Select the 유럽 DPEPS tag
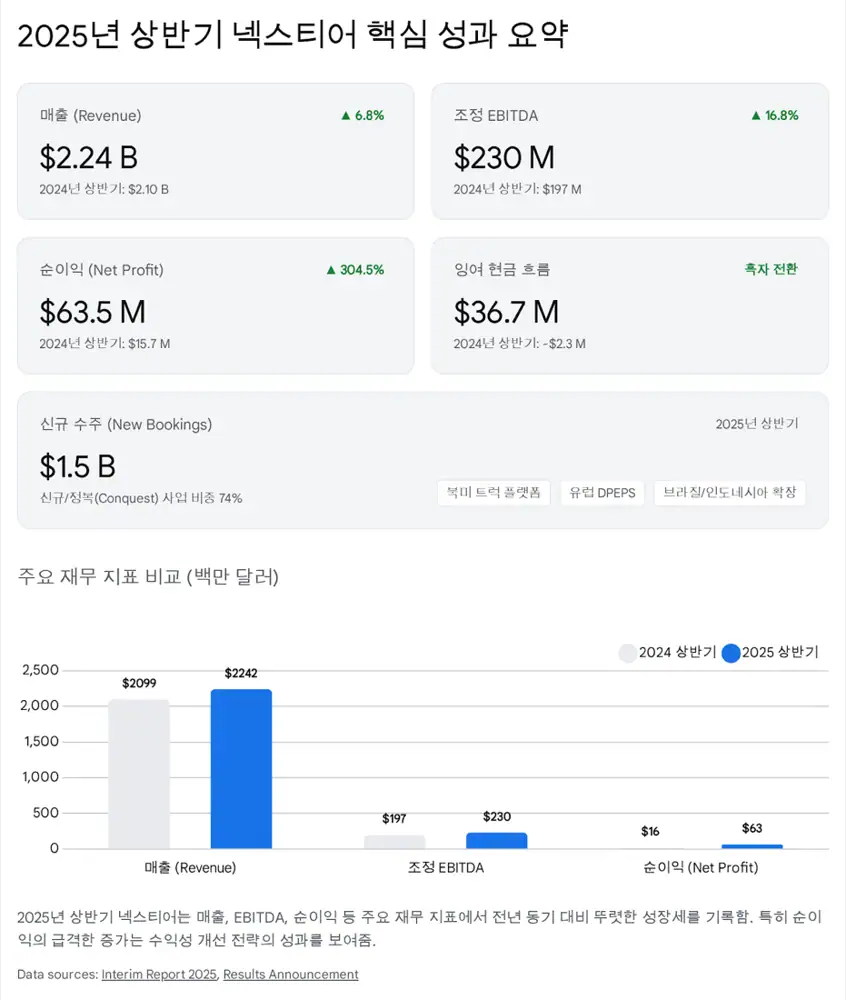Screen dimensions: 846x1000 coord(602,492)
